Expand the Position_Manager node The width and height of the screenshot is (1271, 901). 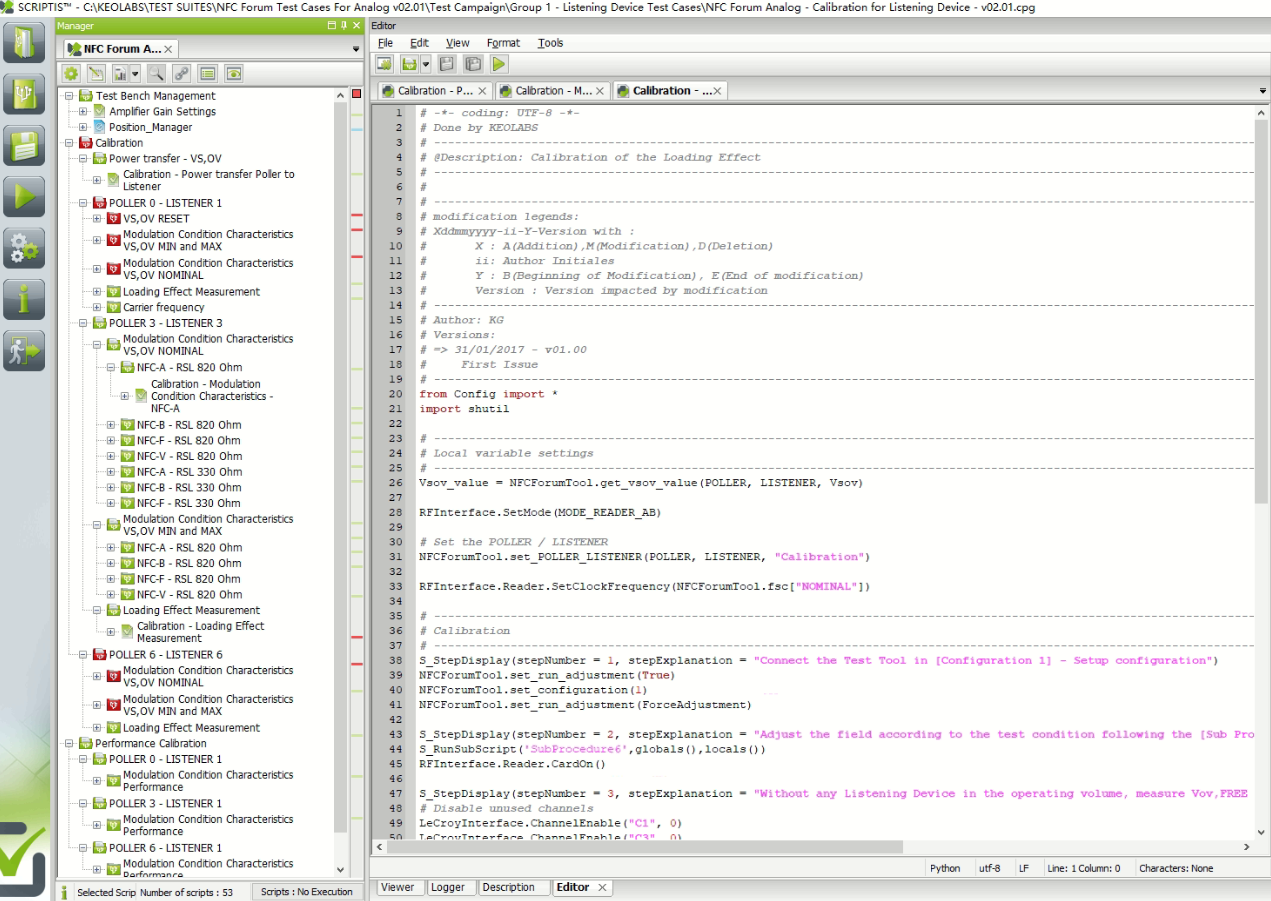pos(83,127)
